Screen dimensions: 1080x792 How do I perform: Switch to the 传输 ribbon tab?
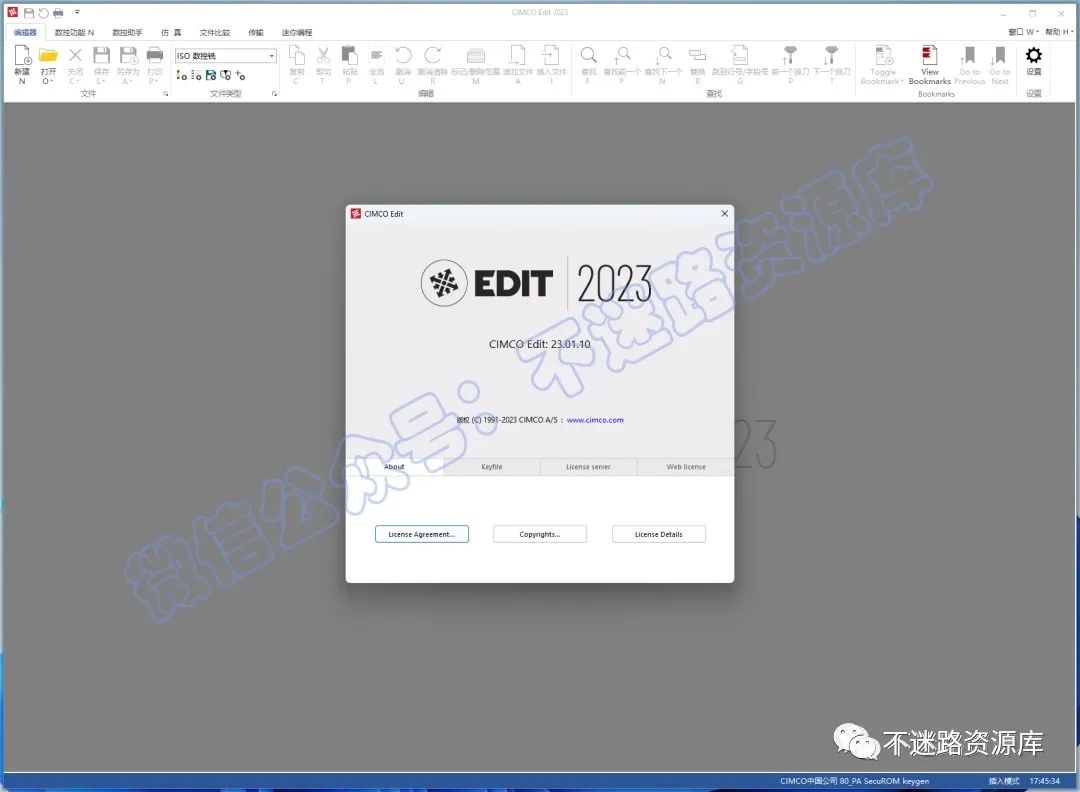[x=256, y=32]
